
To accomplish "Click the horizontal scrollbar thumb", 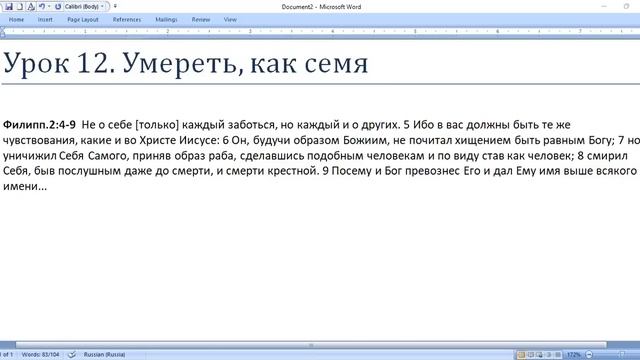I will [311, 345].
